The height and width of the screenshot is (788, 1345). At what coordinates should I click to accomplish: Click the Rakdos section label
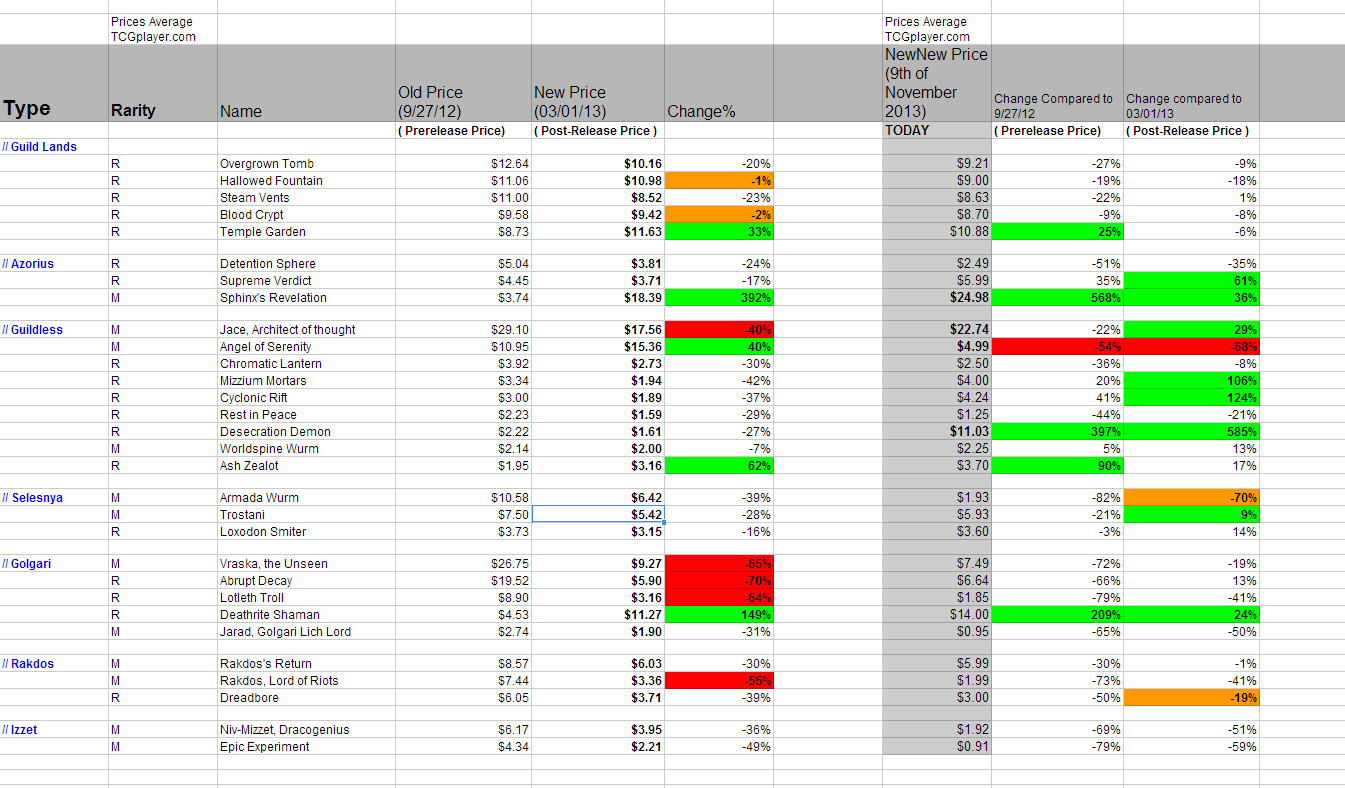click(x=32, y=664)
